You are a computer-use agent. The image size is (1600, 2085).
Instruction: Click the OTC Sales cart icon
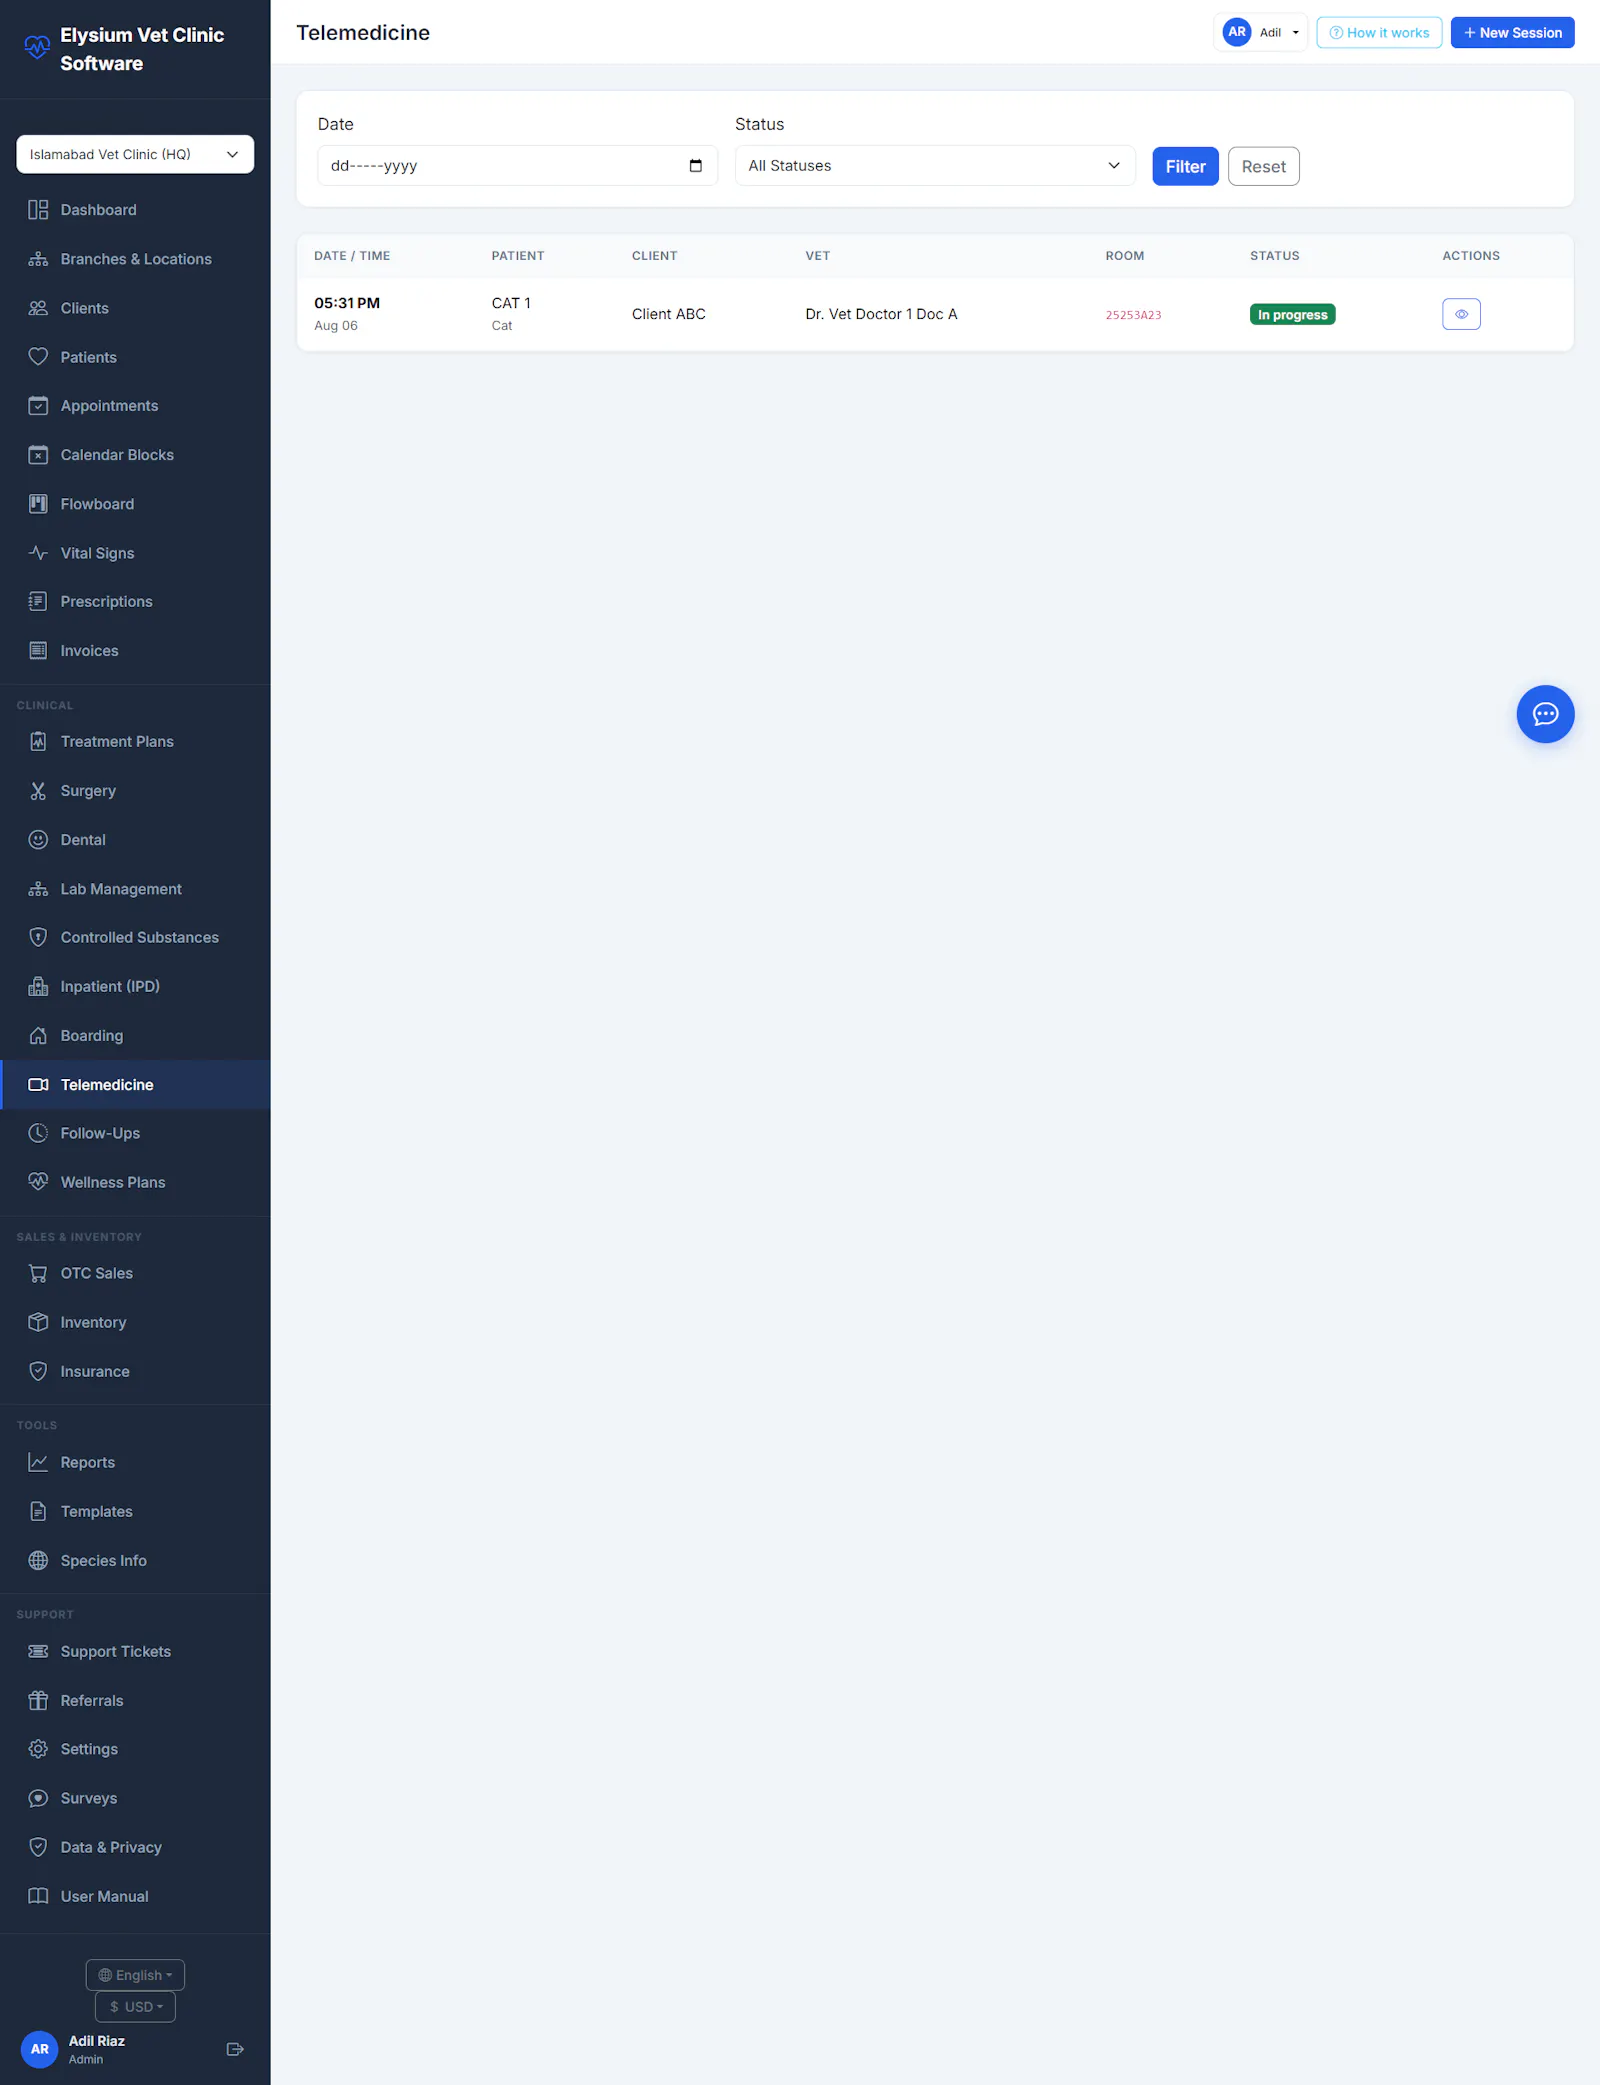(38, 1274)
